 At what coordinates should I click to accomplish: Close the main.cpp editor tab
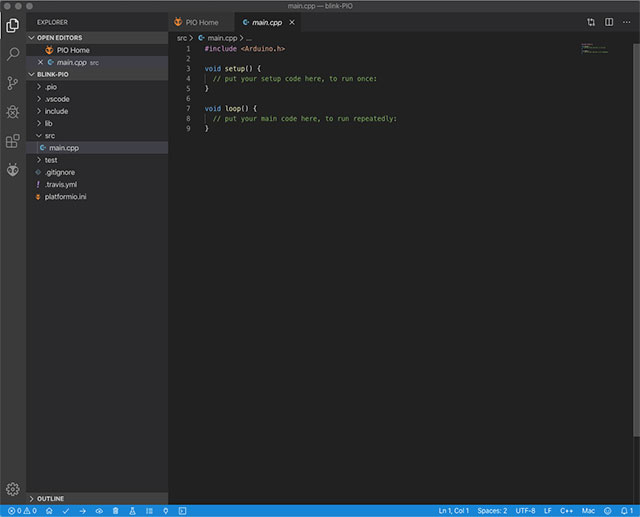pyautogui.click(x=291, y=21)
